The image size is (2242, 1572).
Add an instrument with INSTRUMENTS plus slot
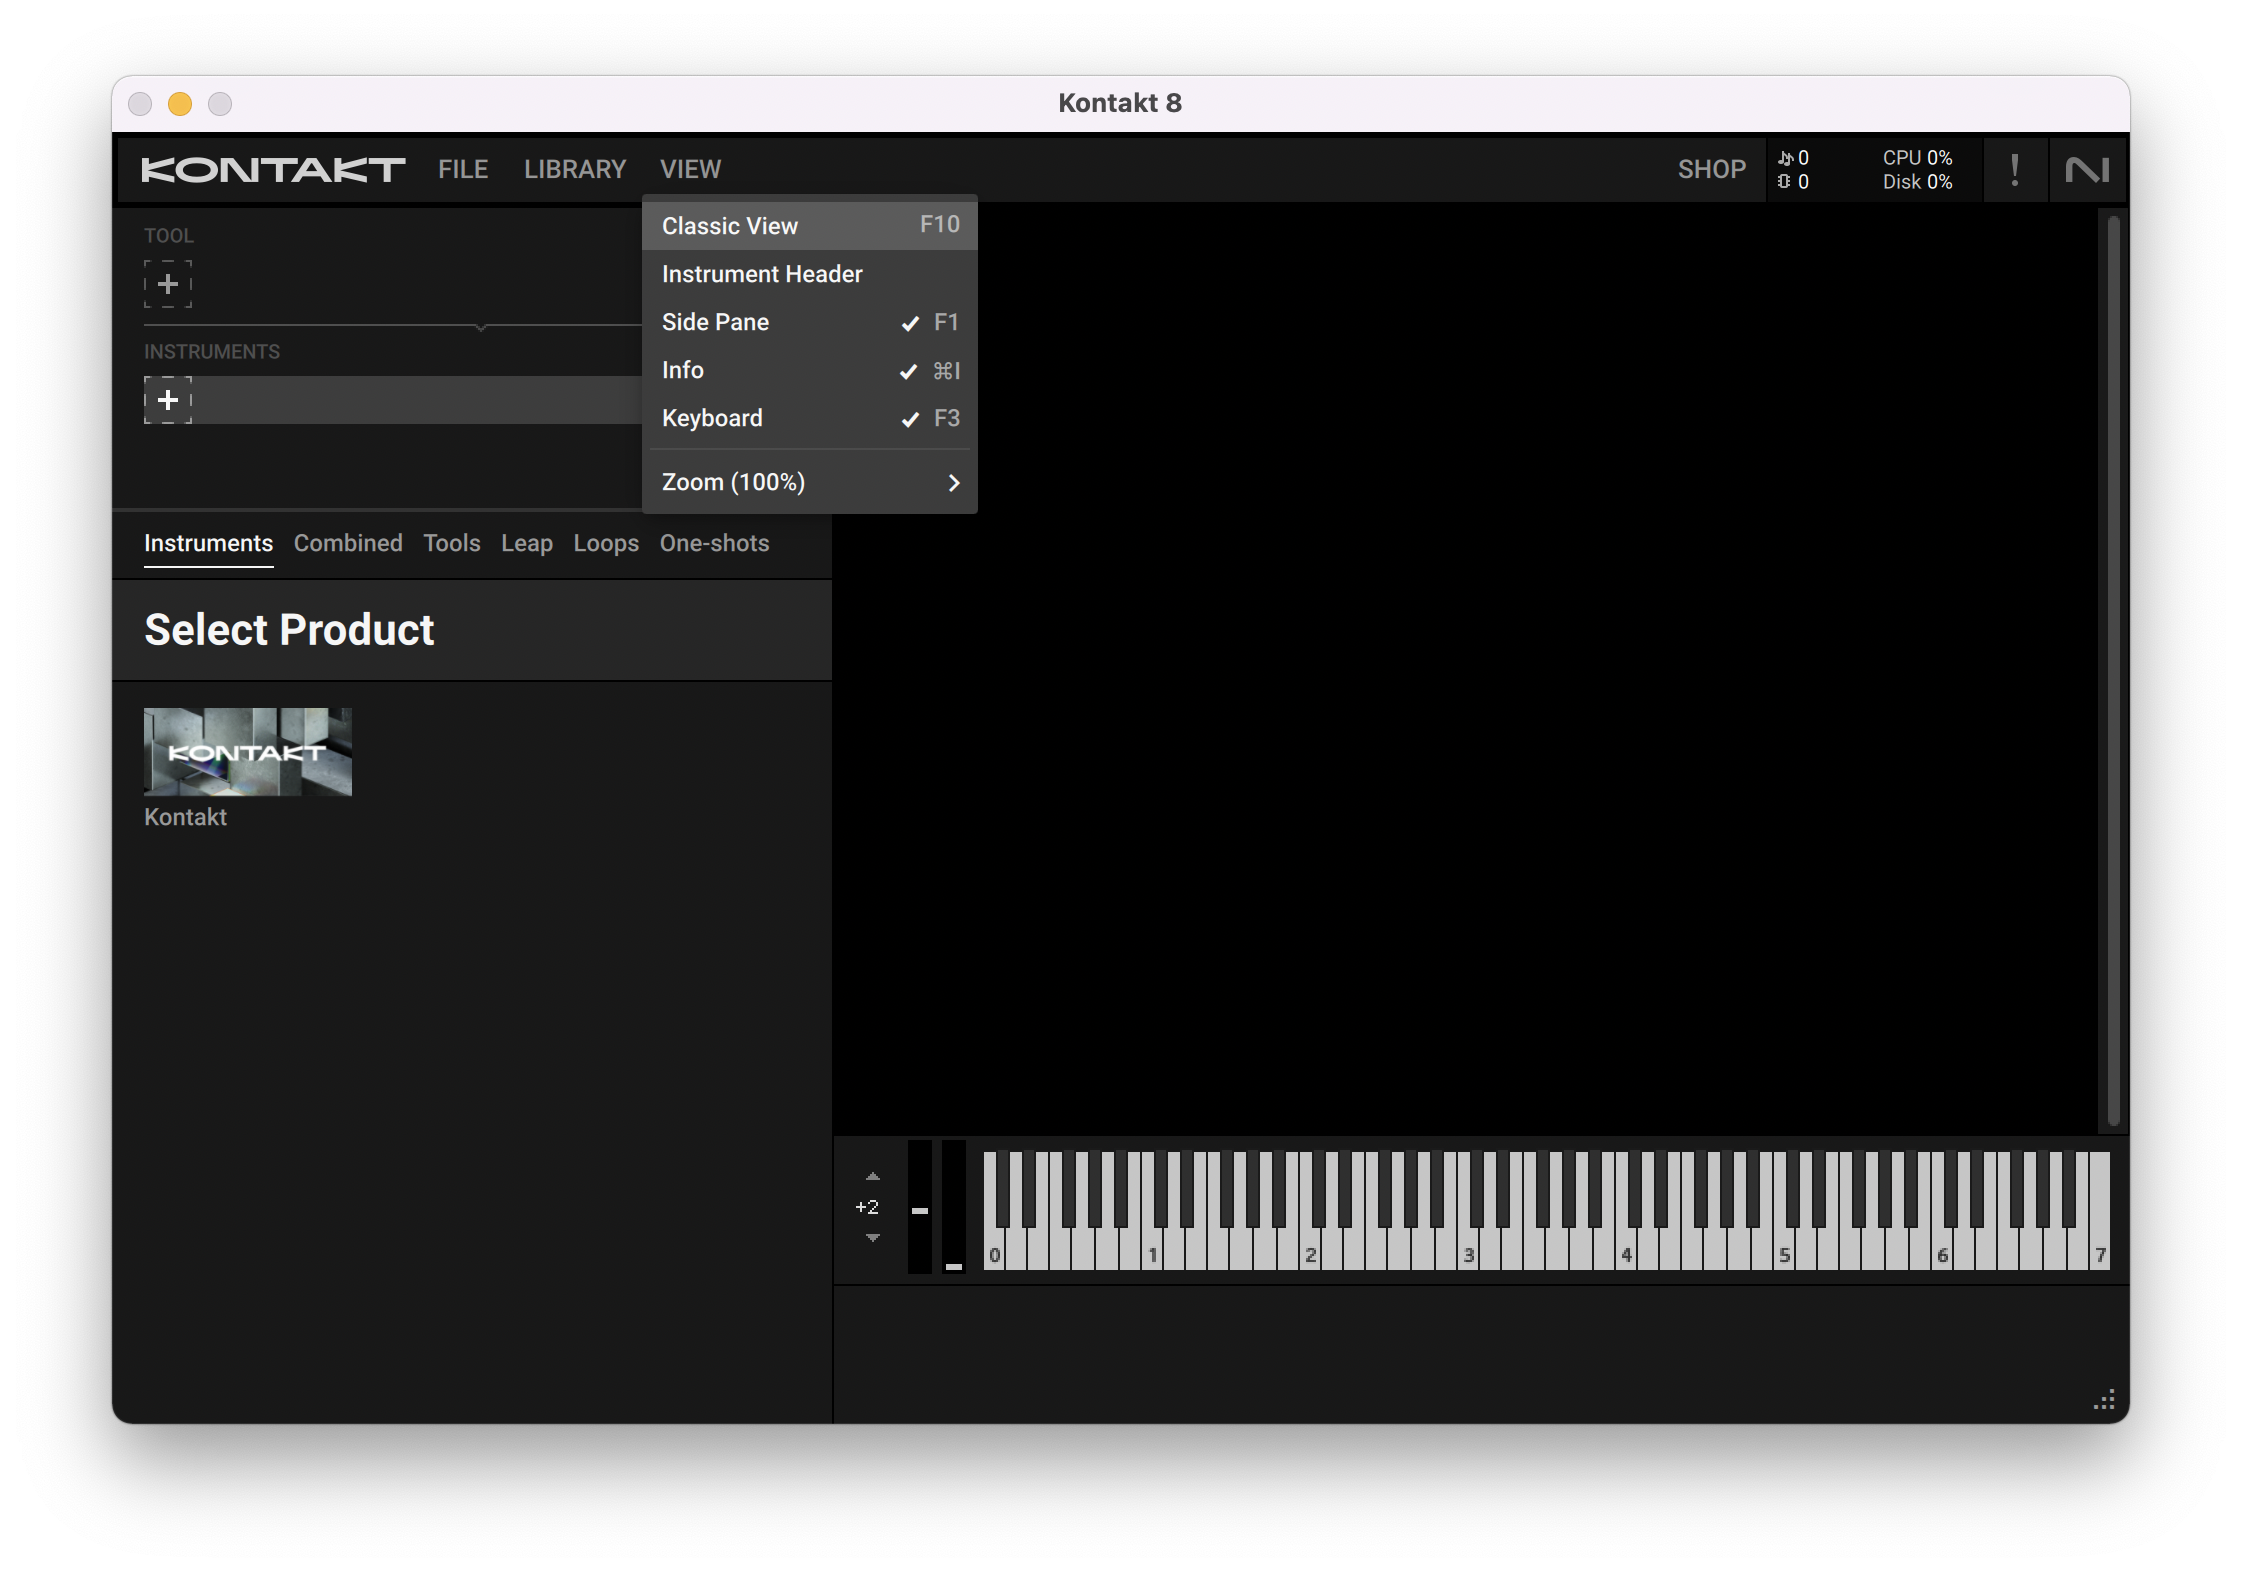pyautogui.click(x=168, y=400)
